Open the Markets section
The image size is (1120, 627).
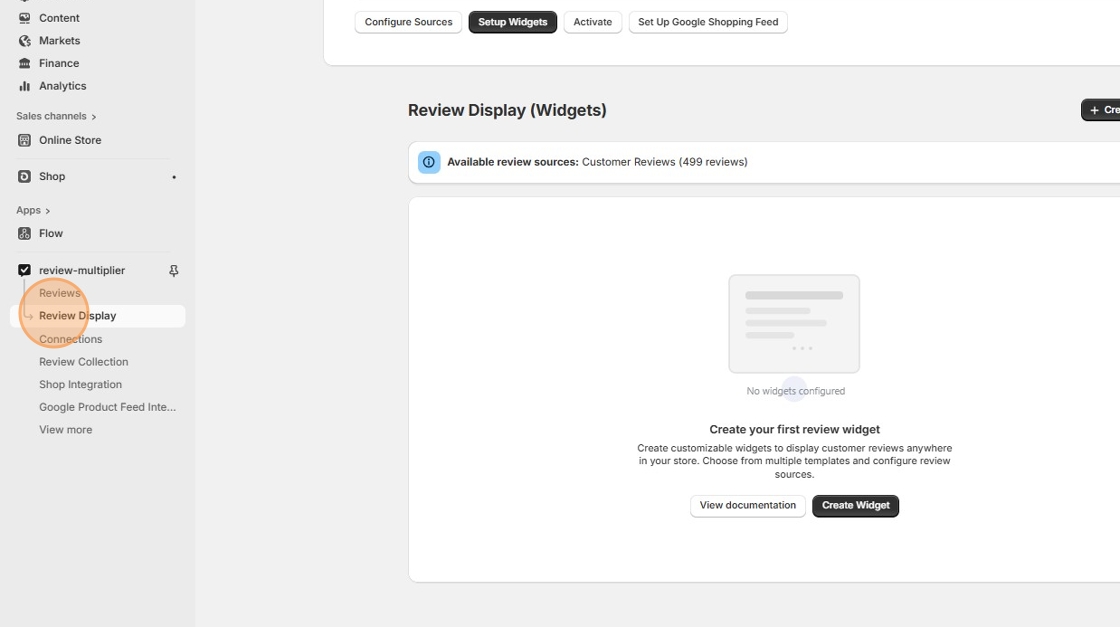click(59, 40)
